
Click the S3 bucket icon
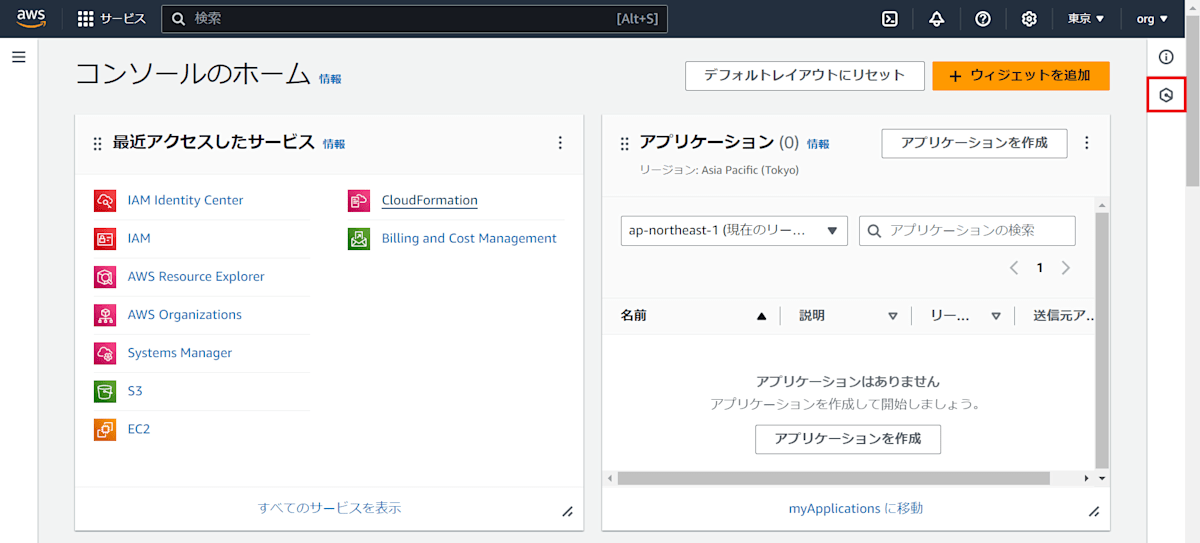pos(105,391)
